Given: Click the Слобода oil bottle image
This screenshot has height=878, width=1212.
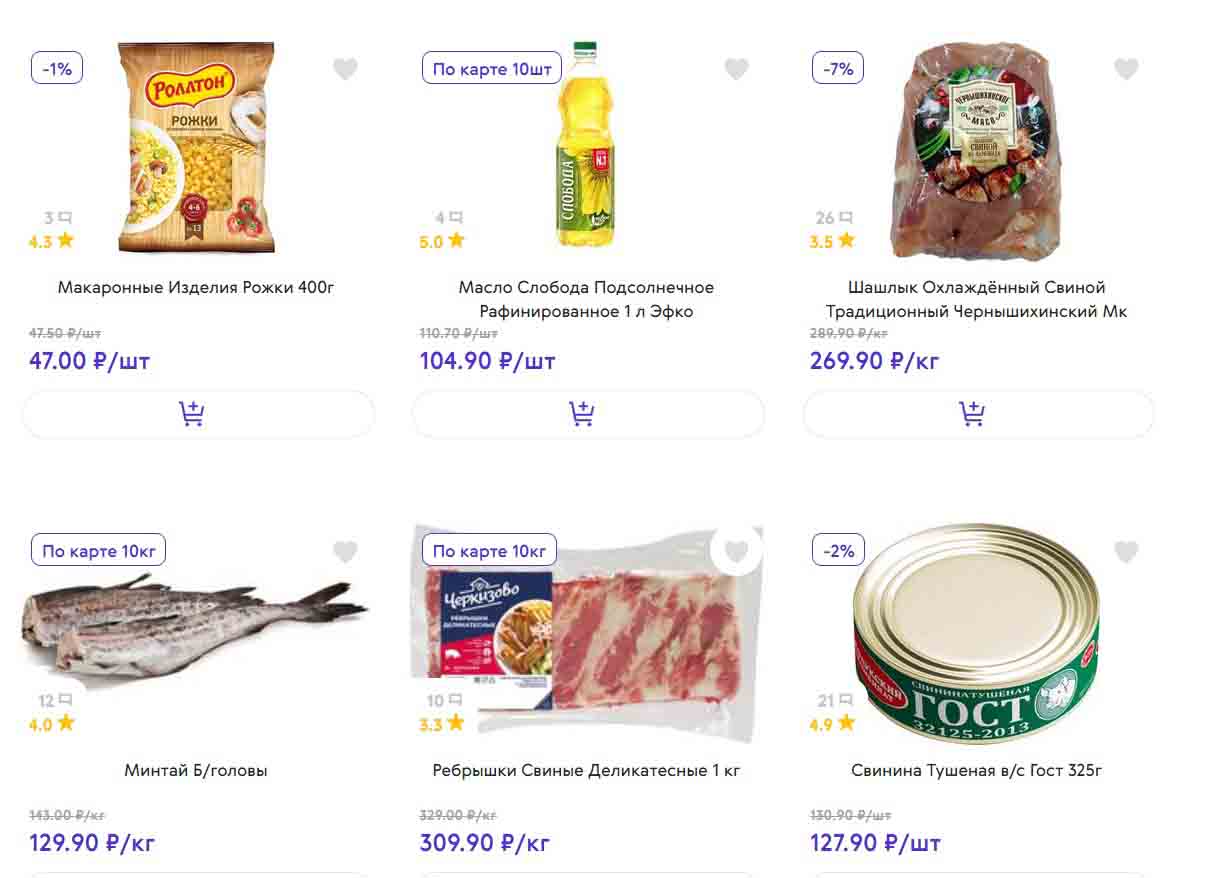Looking at the screenshot, I should click(x=585, y=145).
